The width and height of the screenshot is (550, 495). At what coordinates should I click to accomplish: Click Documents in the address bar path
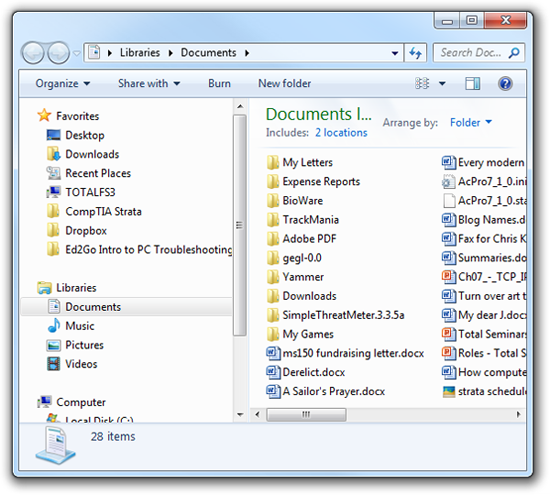pyautogui.click(x=208, y=53)
